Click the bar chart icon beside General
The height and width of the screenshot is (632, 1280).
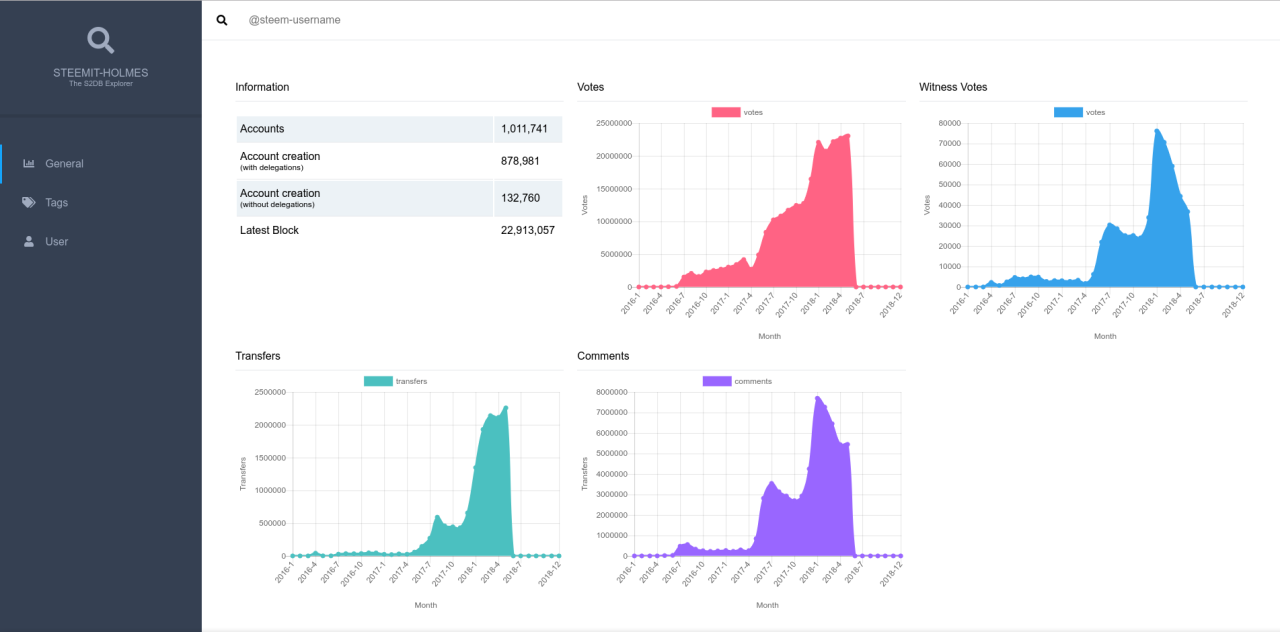(29, 163)
